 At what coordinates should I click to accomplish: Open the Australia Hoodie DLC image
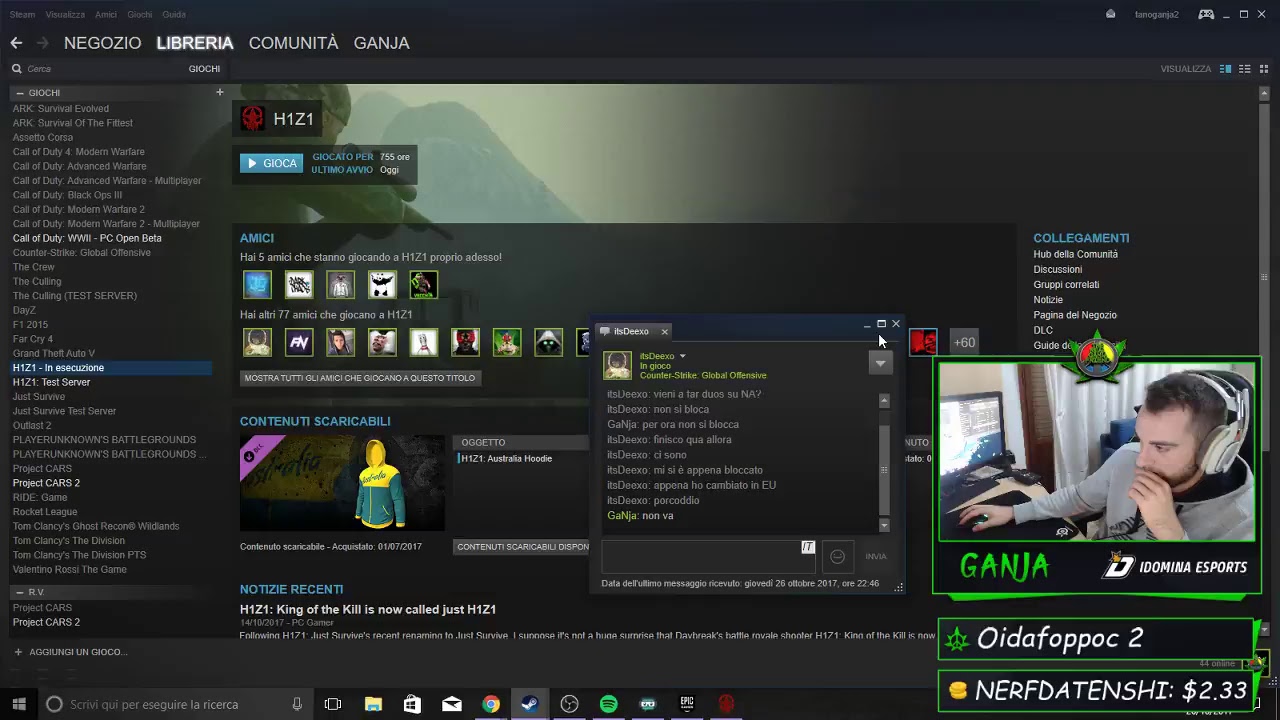click(342, 483)
